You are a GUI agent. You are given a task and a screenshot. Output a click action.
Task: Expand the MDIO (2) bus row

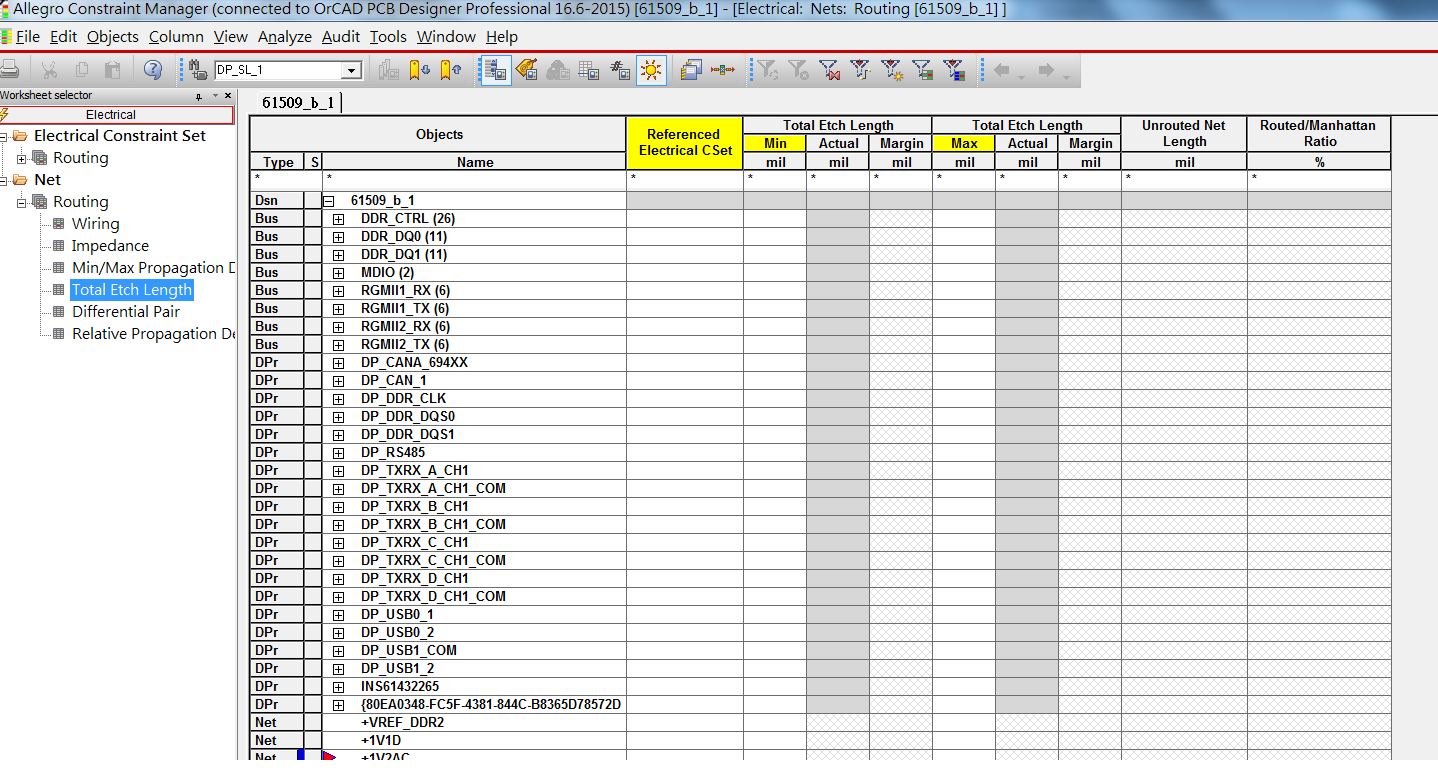(x=338, y=273)
